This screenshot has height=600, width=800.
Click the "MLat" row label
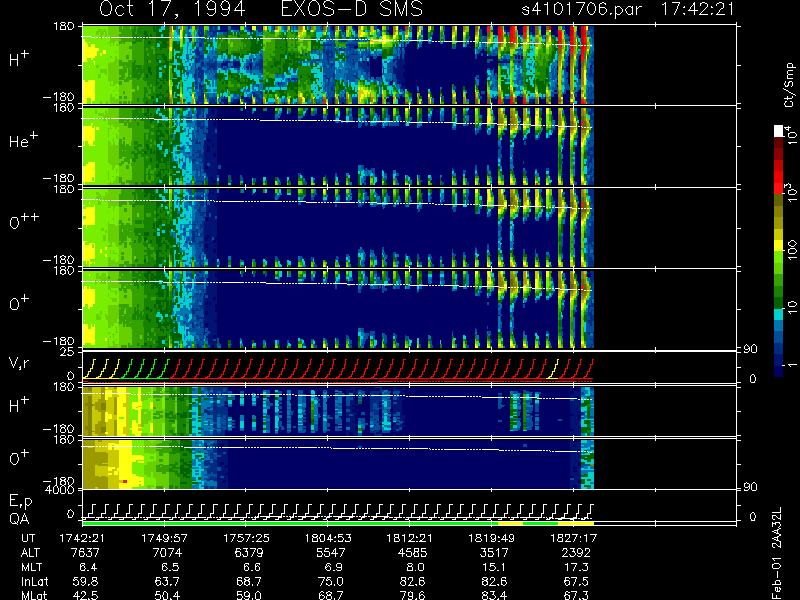34,595
